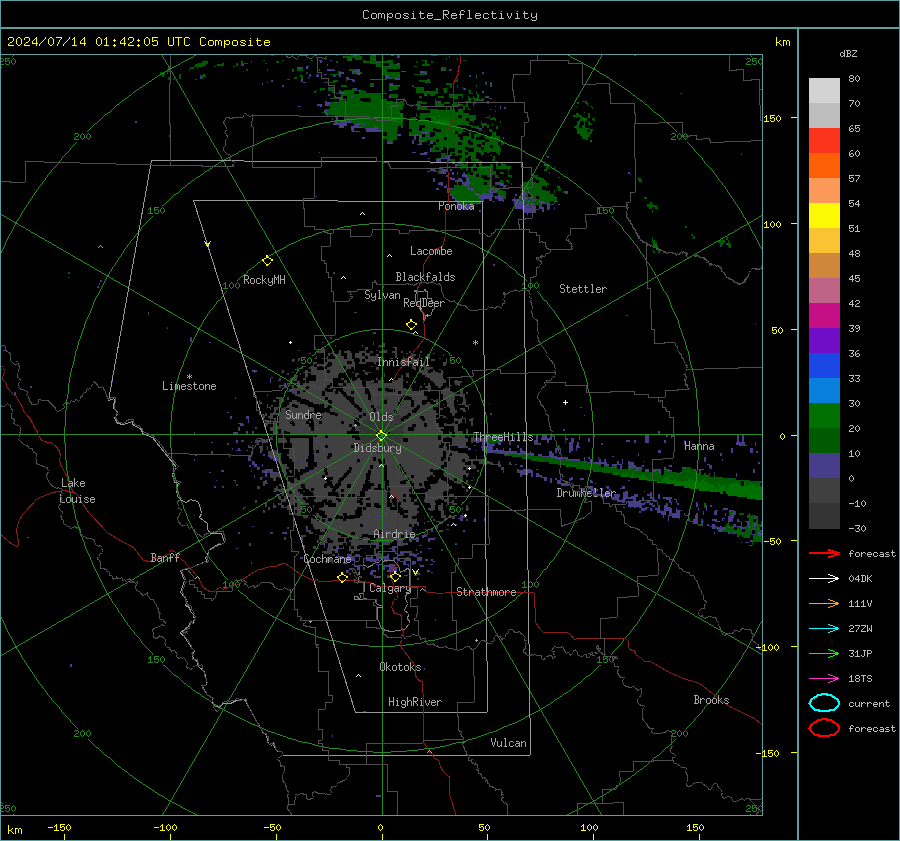Click the km unit label at bottom-left

point(14,830)
